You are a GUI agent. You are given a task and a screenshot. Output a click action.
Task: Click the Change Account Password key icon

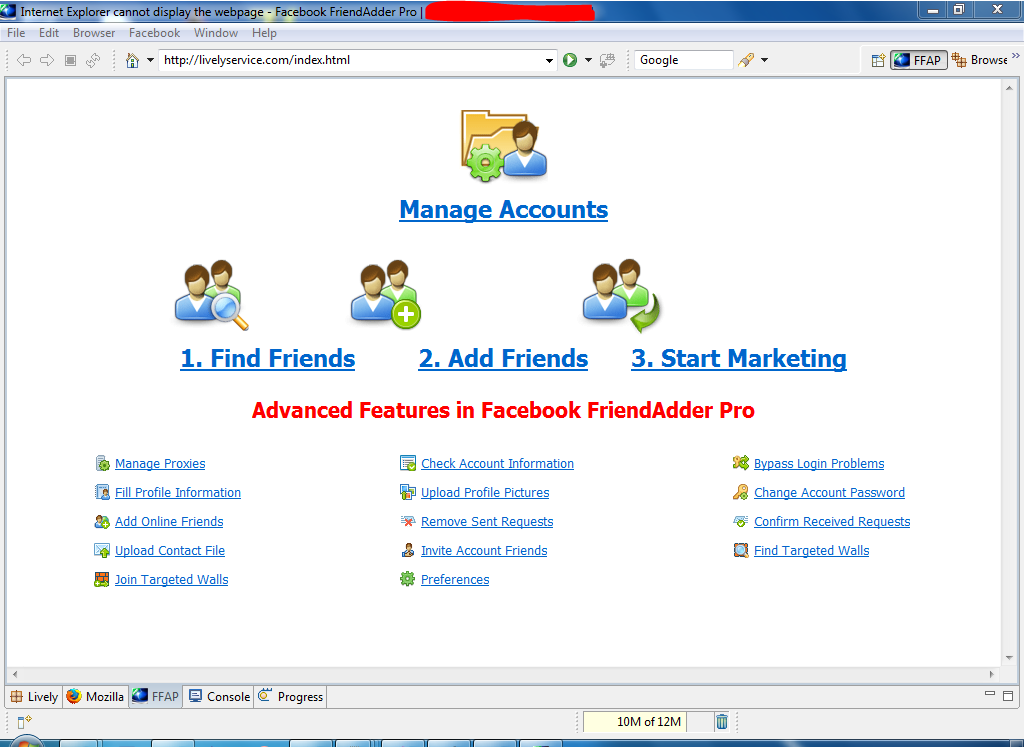tap(741, 492)
